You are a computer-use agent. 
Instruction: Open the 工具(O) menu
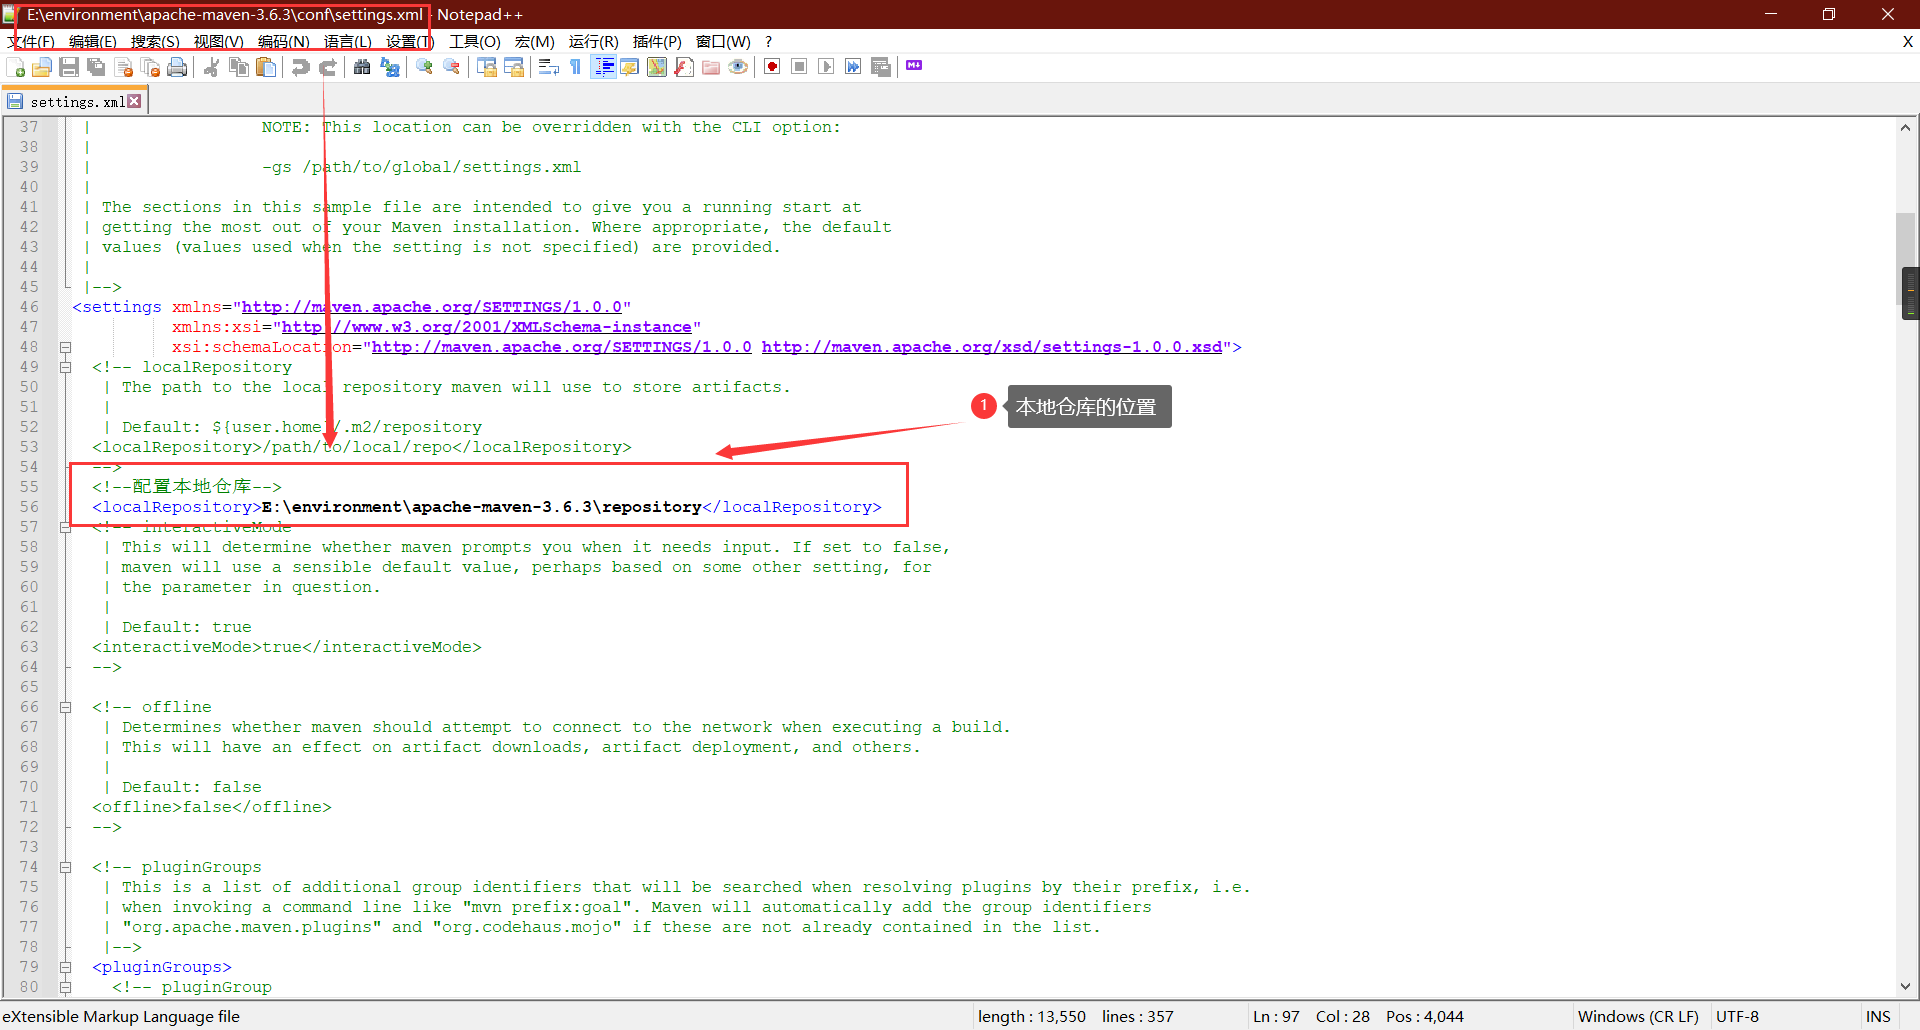click(474, 41)
